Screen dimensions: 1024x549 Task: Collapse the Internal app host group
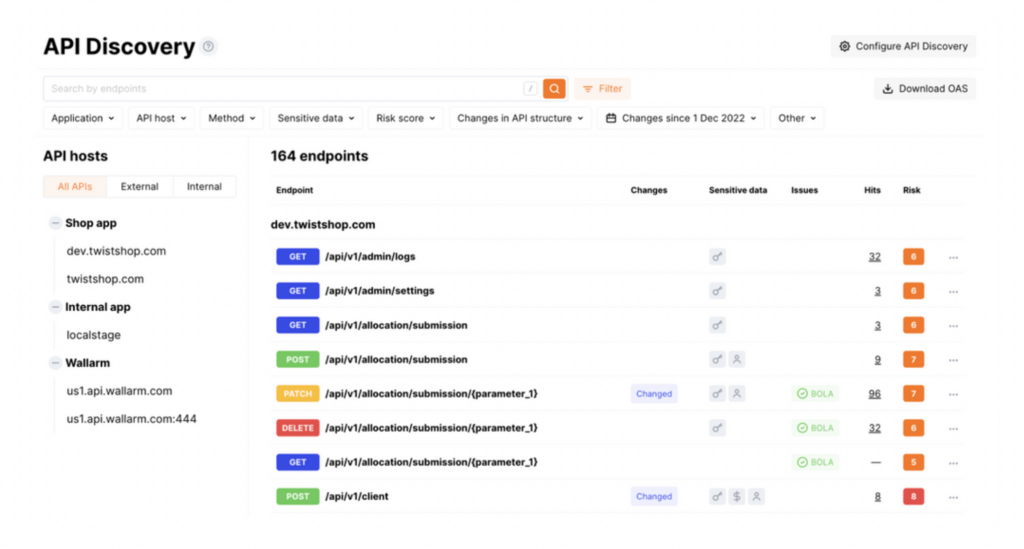click(x=55, y=307)
